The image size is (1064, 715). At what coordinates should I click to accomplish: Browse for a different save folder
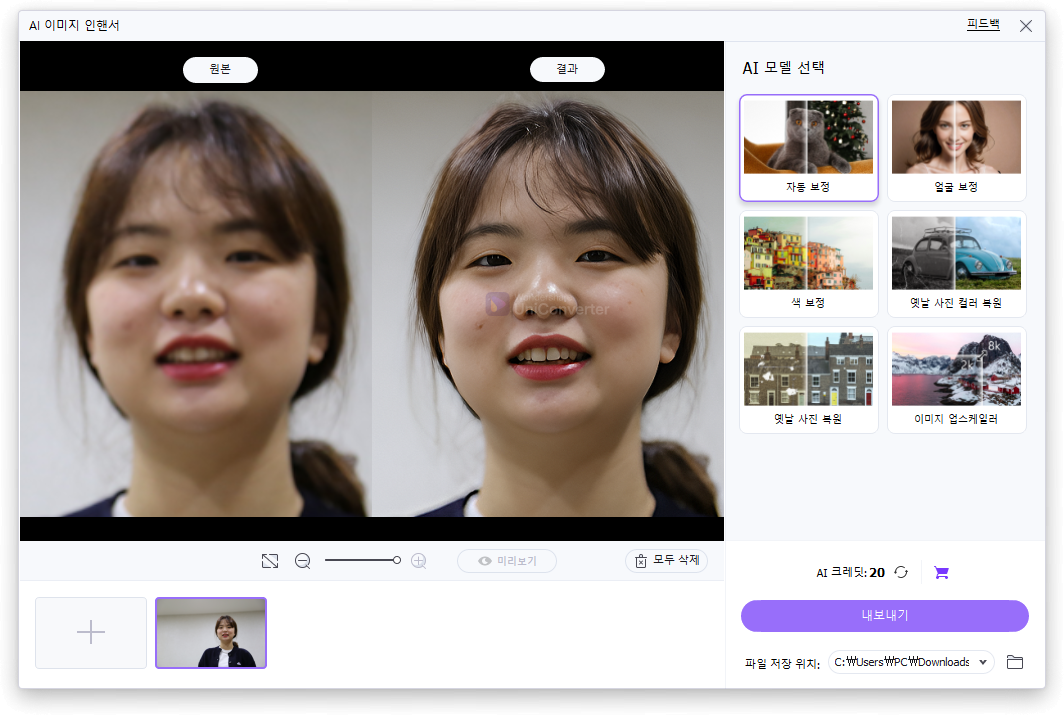[1016, 662]
